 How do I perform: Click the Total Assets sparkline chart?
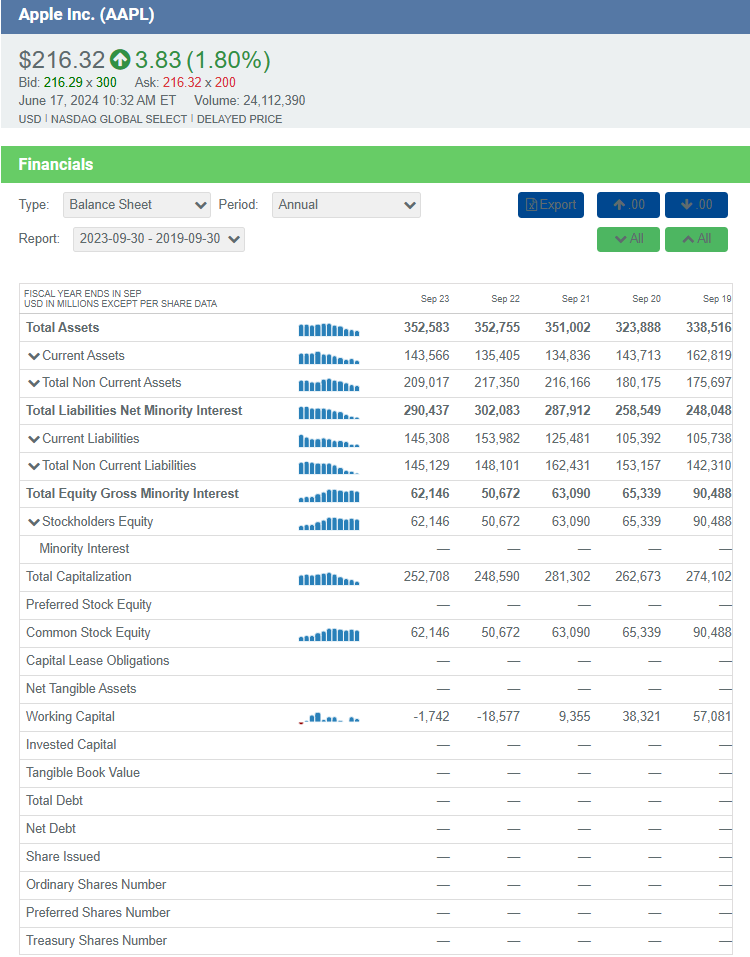329,330
